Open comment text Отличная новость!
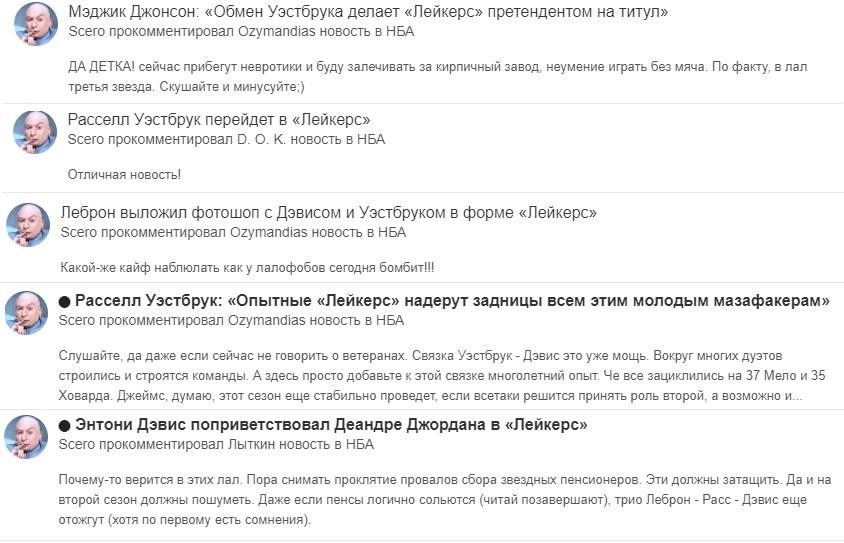This screenshot has height=543, width=844. [124, 174]
